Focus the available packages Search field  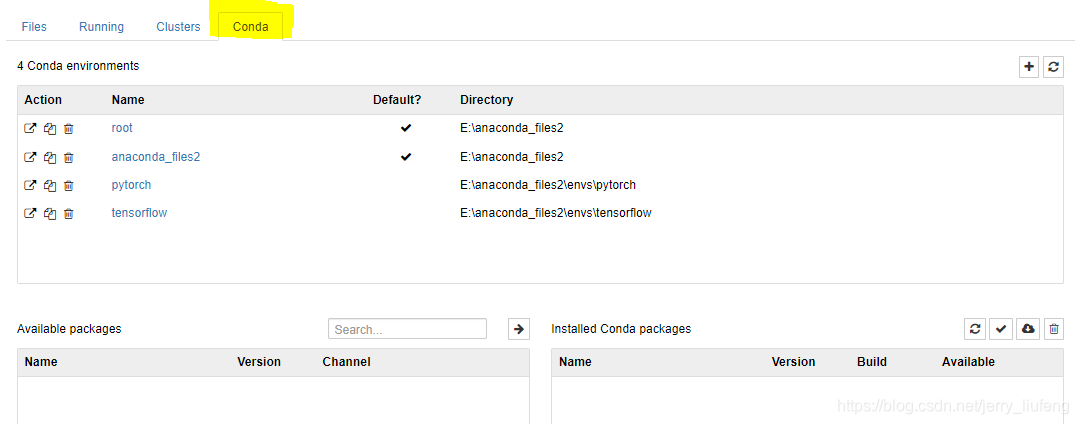pyautogui.click(x=408, y=329)
